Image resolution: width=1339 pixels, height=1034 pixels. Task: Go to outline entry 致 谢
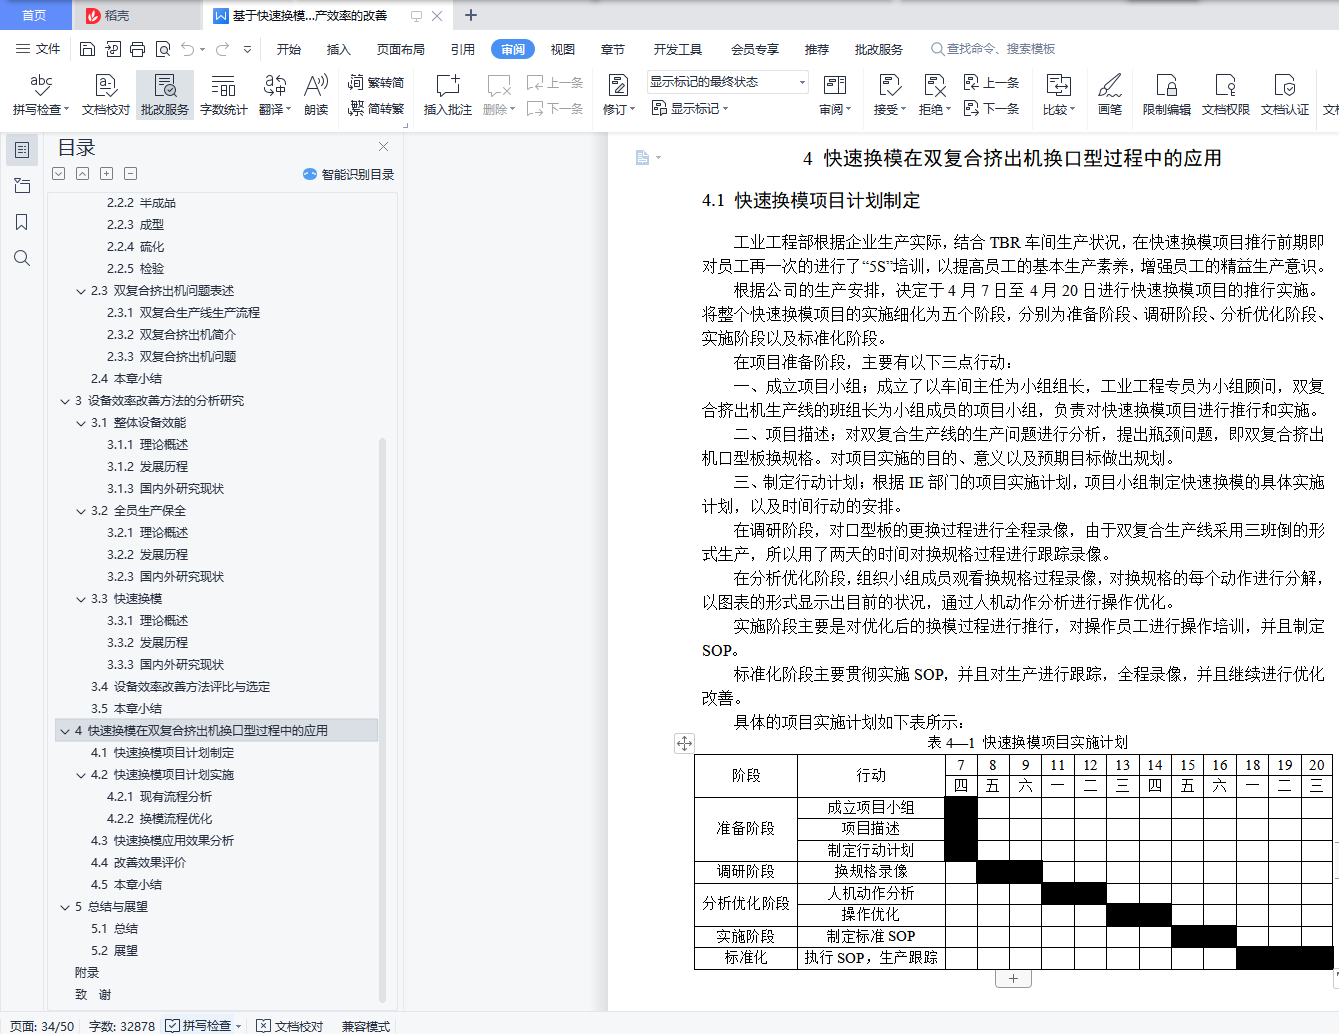click(93, 995)
